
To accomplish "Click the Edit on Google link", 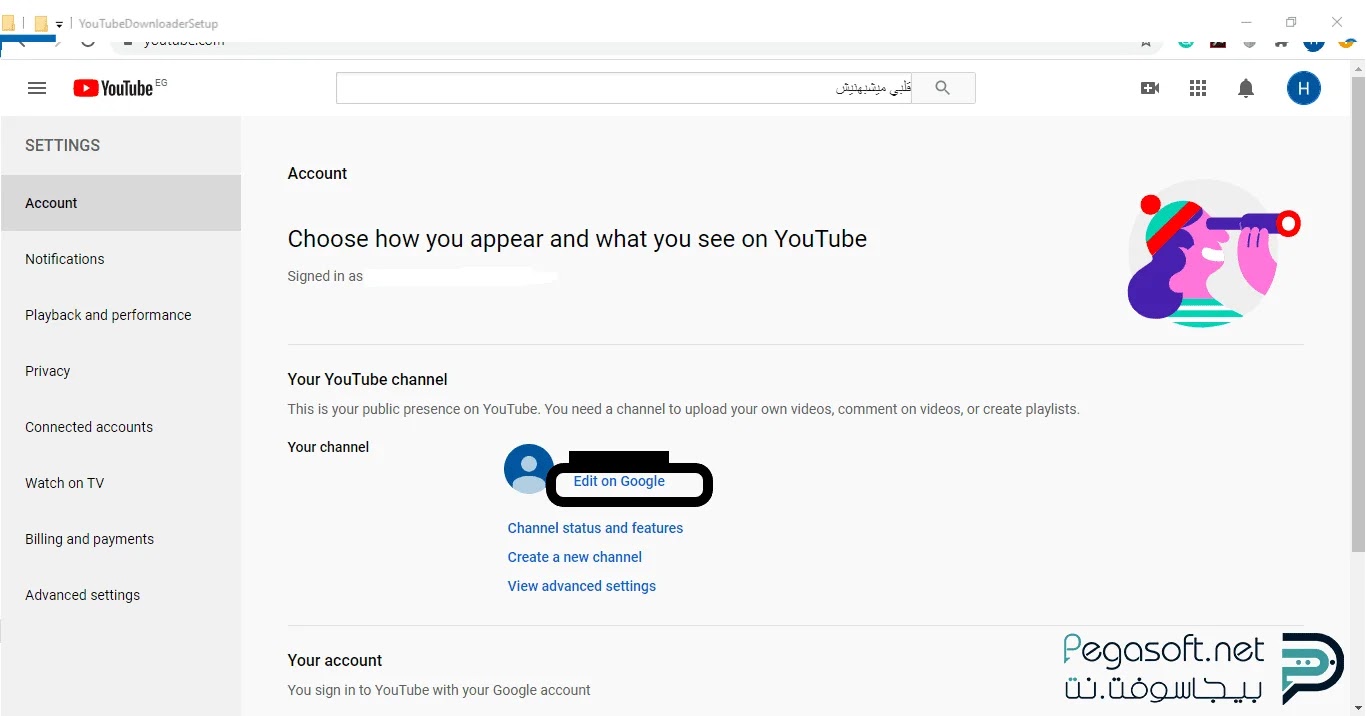I will point(619,481).
